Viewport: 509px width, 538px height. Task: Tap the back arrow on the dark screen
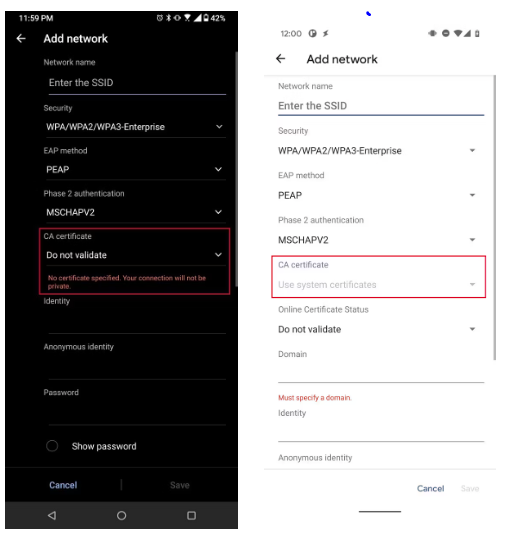point(21,38)
